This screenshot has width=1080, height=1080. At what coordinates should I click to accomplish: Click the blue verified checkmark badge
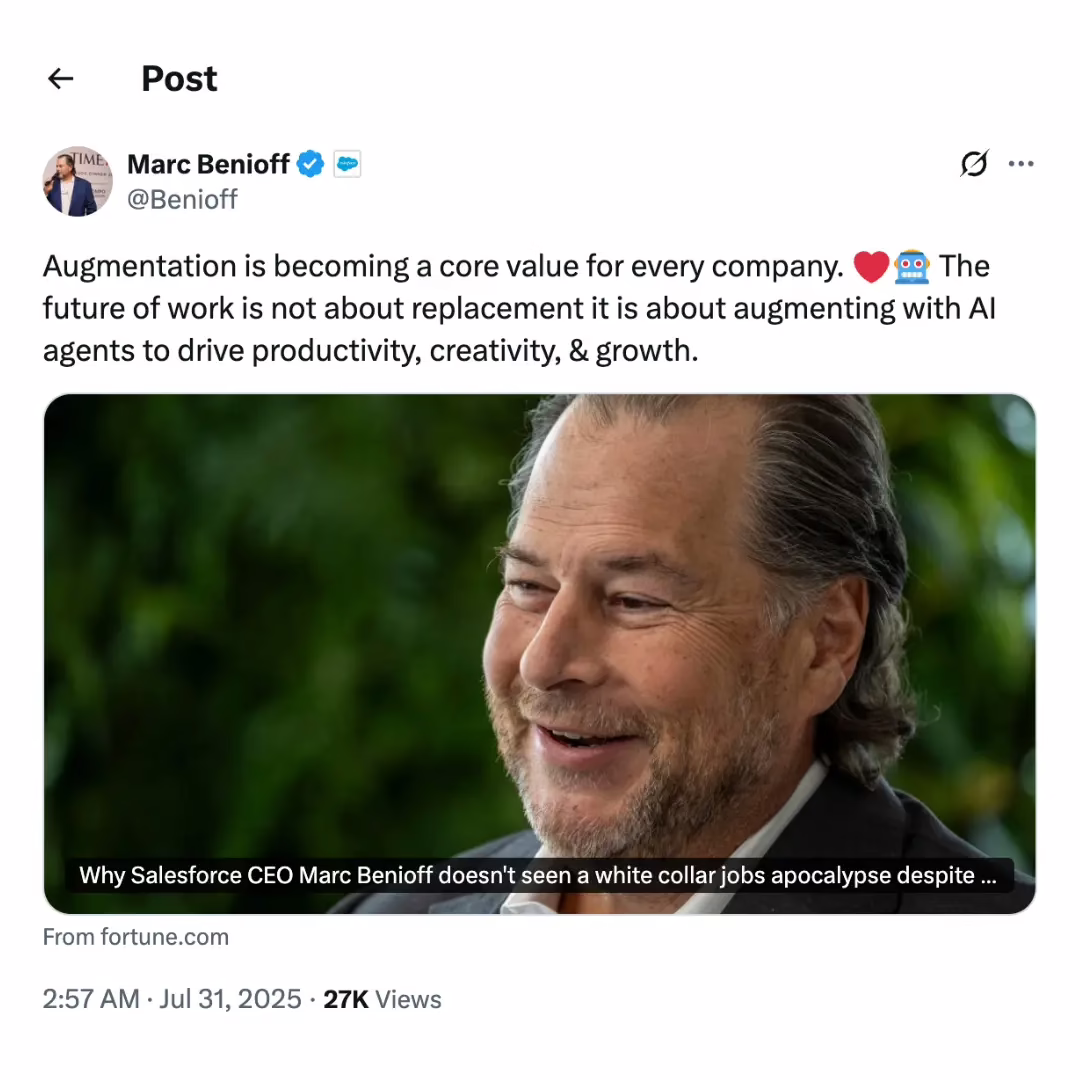[x=312, y=164]
